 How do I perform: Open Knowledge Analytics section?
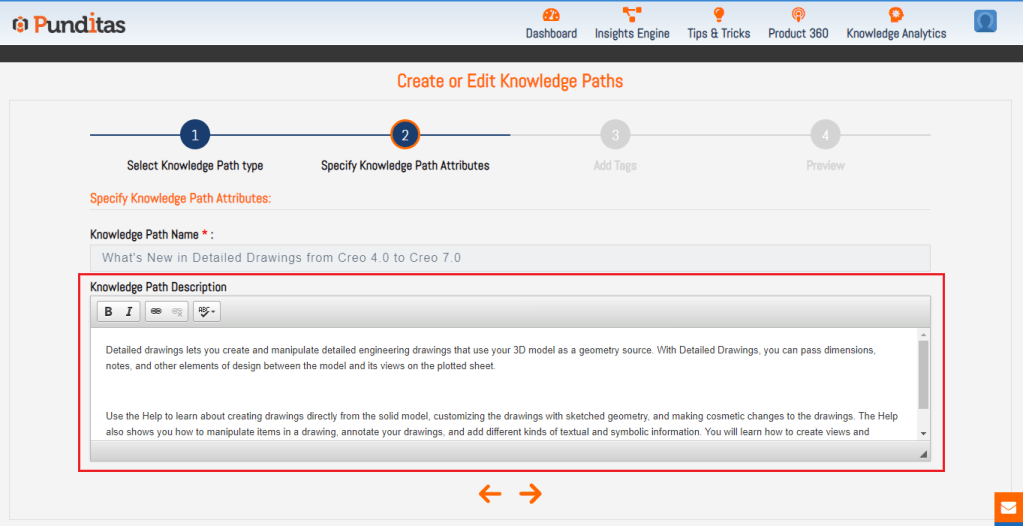896,23
